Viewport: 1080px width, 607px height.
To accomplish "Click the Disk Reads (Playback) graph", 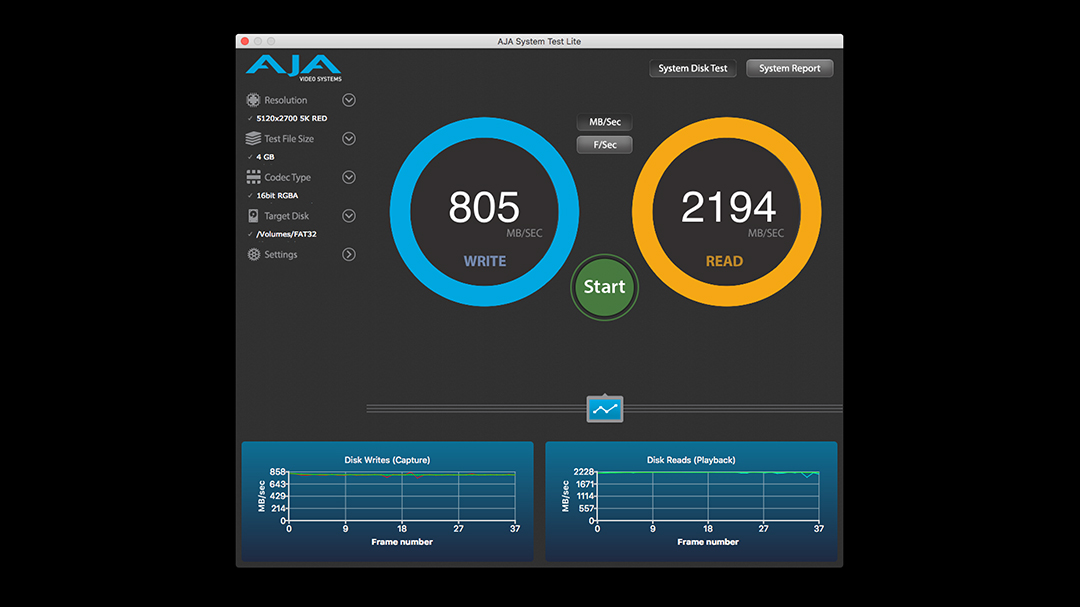I will pos(692,502).
